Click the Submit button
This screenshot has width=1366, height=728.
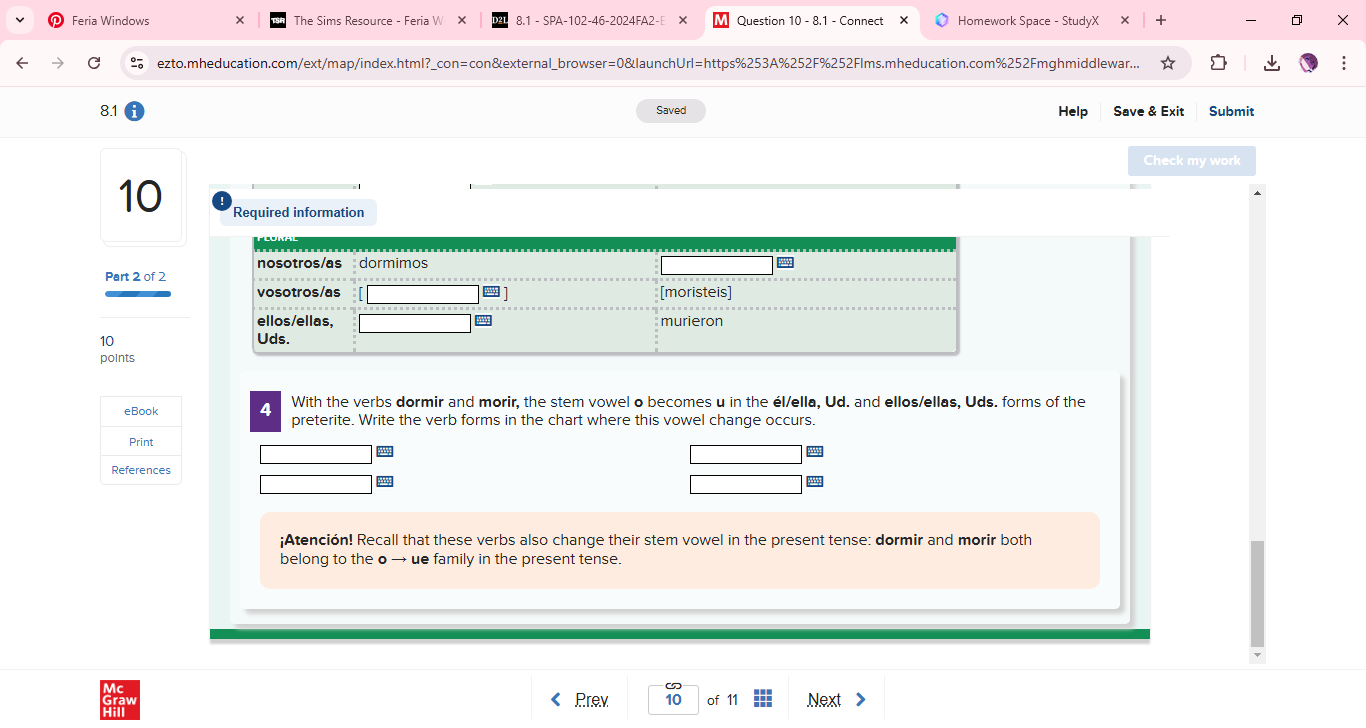pos(1231,111)
